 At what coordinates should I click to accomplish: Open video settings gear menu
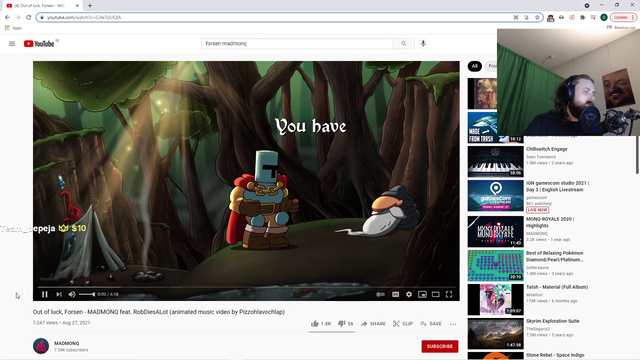409,294
